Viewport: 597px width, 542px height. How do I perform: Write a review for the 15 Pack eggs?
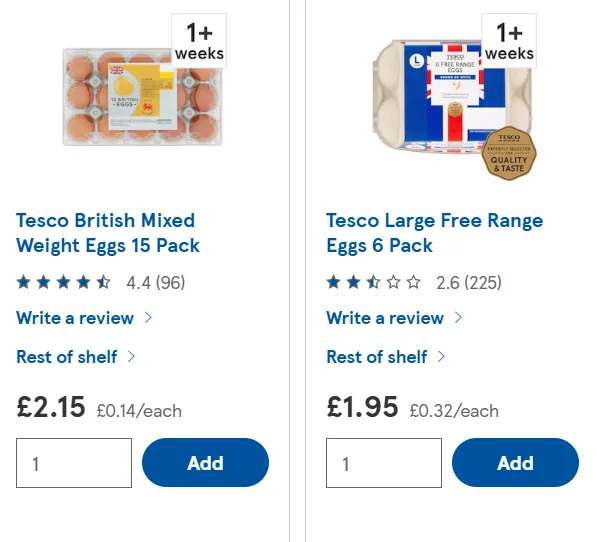tap(75, 318)
